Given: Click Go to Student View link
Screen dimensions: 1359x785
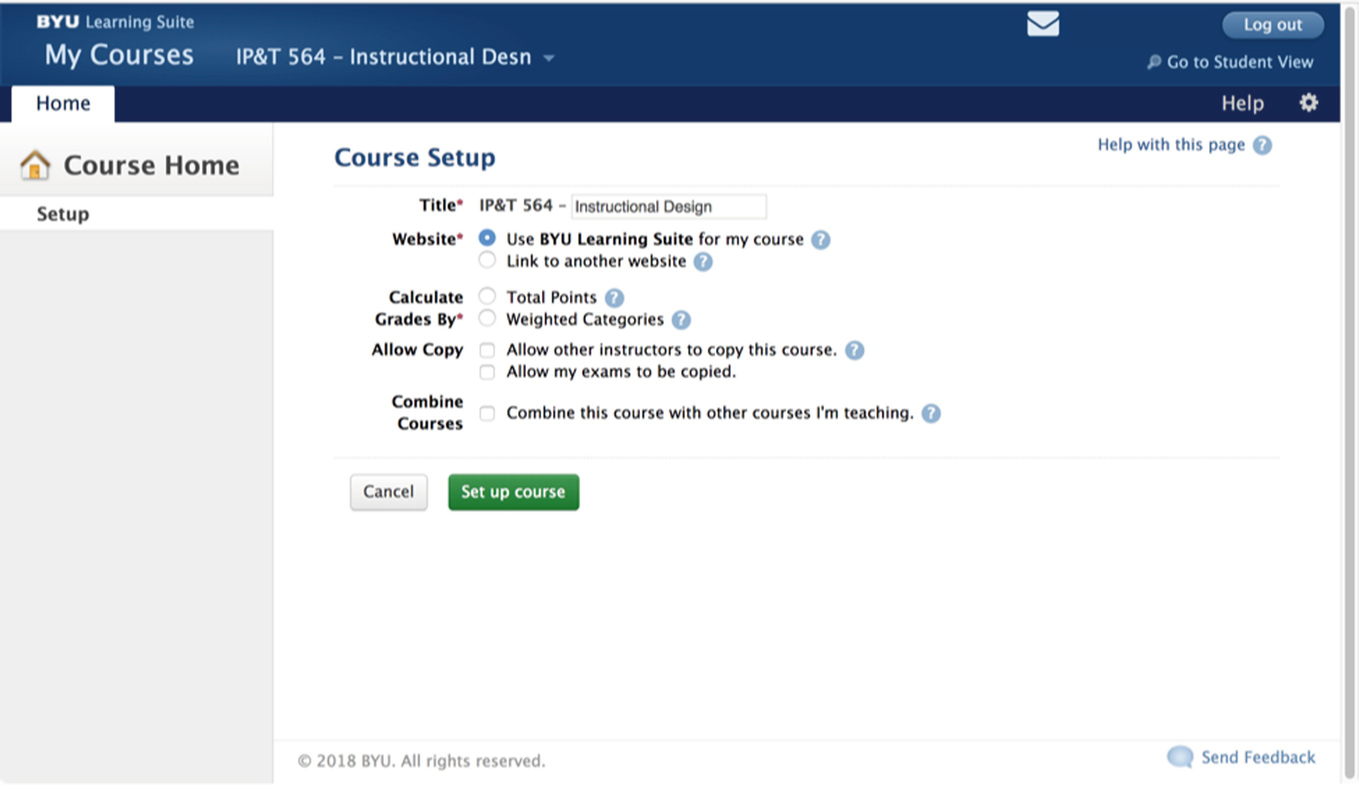Looking at the screenshot, I should 1240,62.
